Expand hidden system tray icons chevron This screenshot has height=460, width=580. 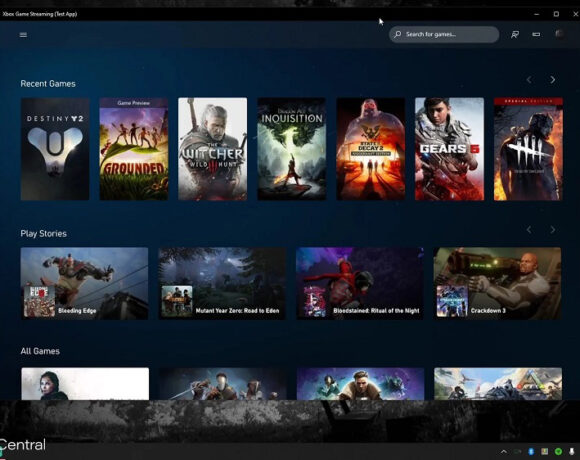tap(503, 451)
